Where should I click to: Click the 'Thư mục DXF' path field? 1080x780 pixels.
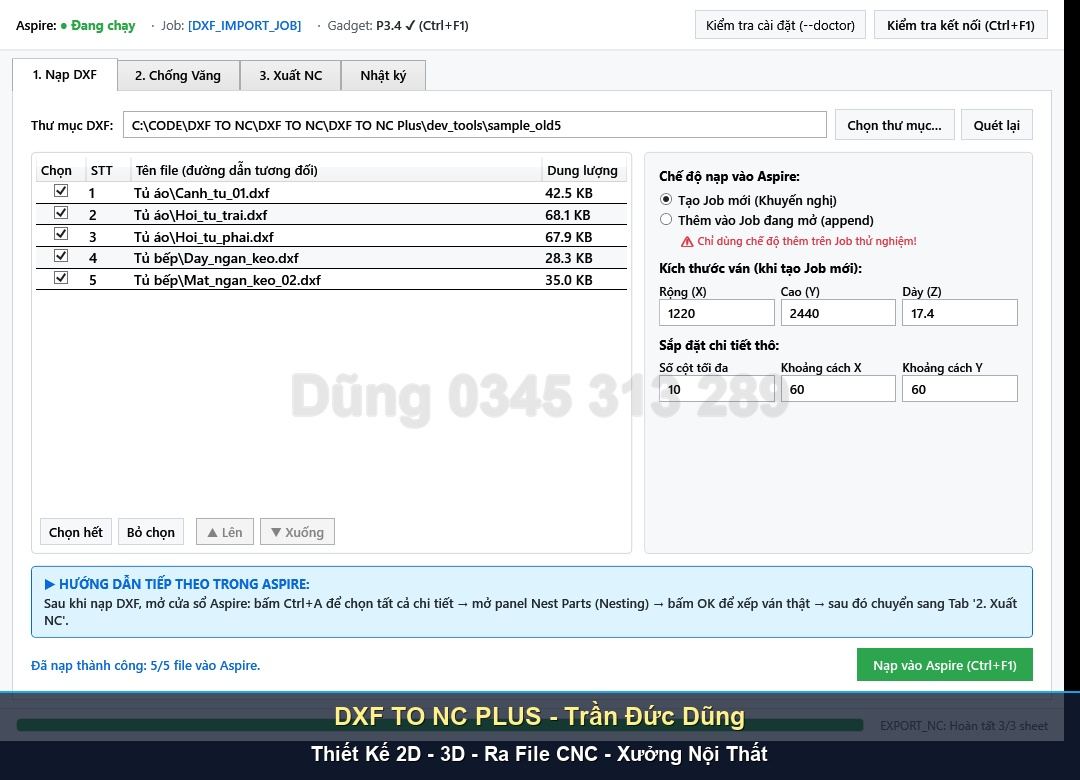click(x=475, y=125)
